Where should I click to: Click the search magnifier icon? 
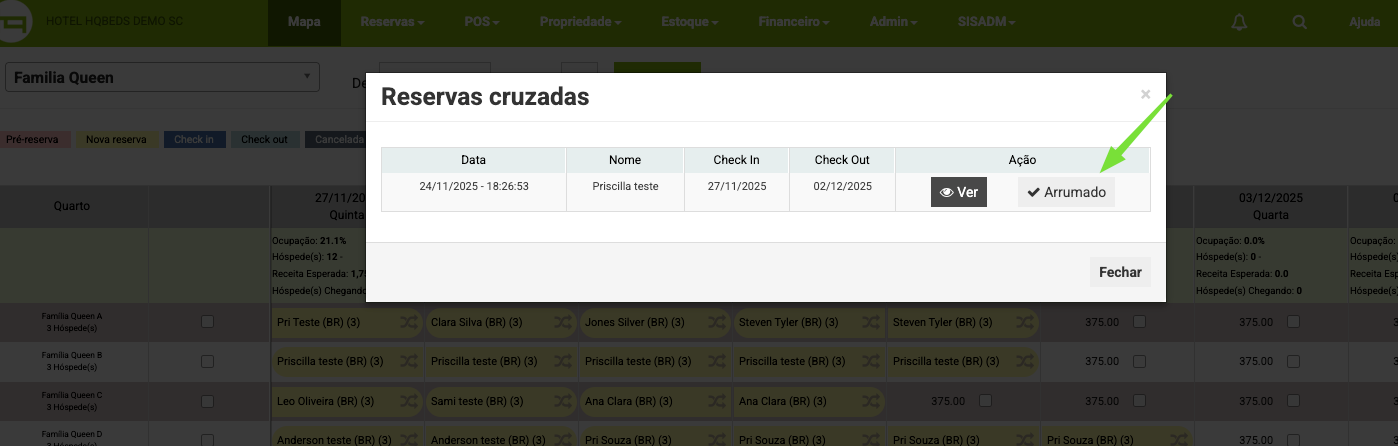1299,22
